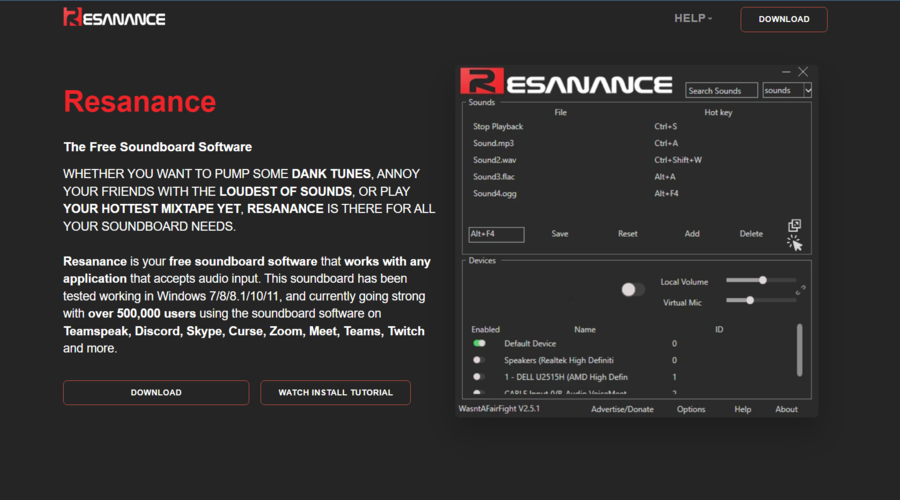Click the Enabled column header
Screen dimensions: 900x500
click(x=485, y=330)
